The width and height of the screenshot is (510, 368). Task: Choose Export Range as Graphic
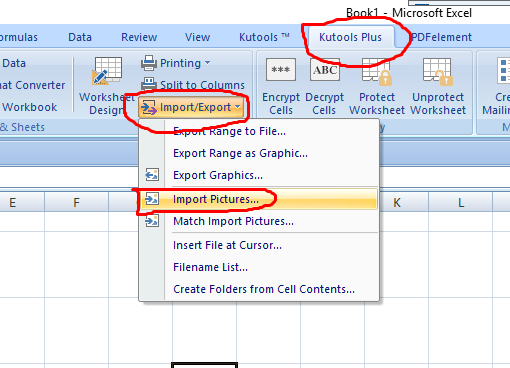[259, 153]
